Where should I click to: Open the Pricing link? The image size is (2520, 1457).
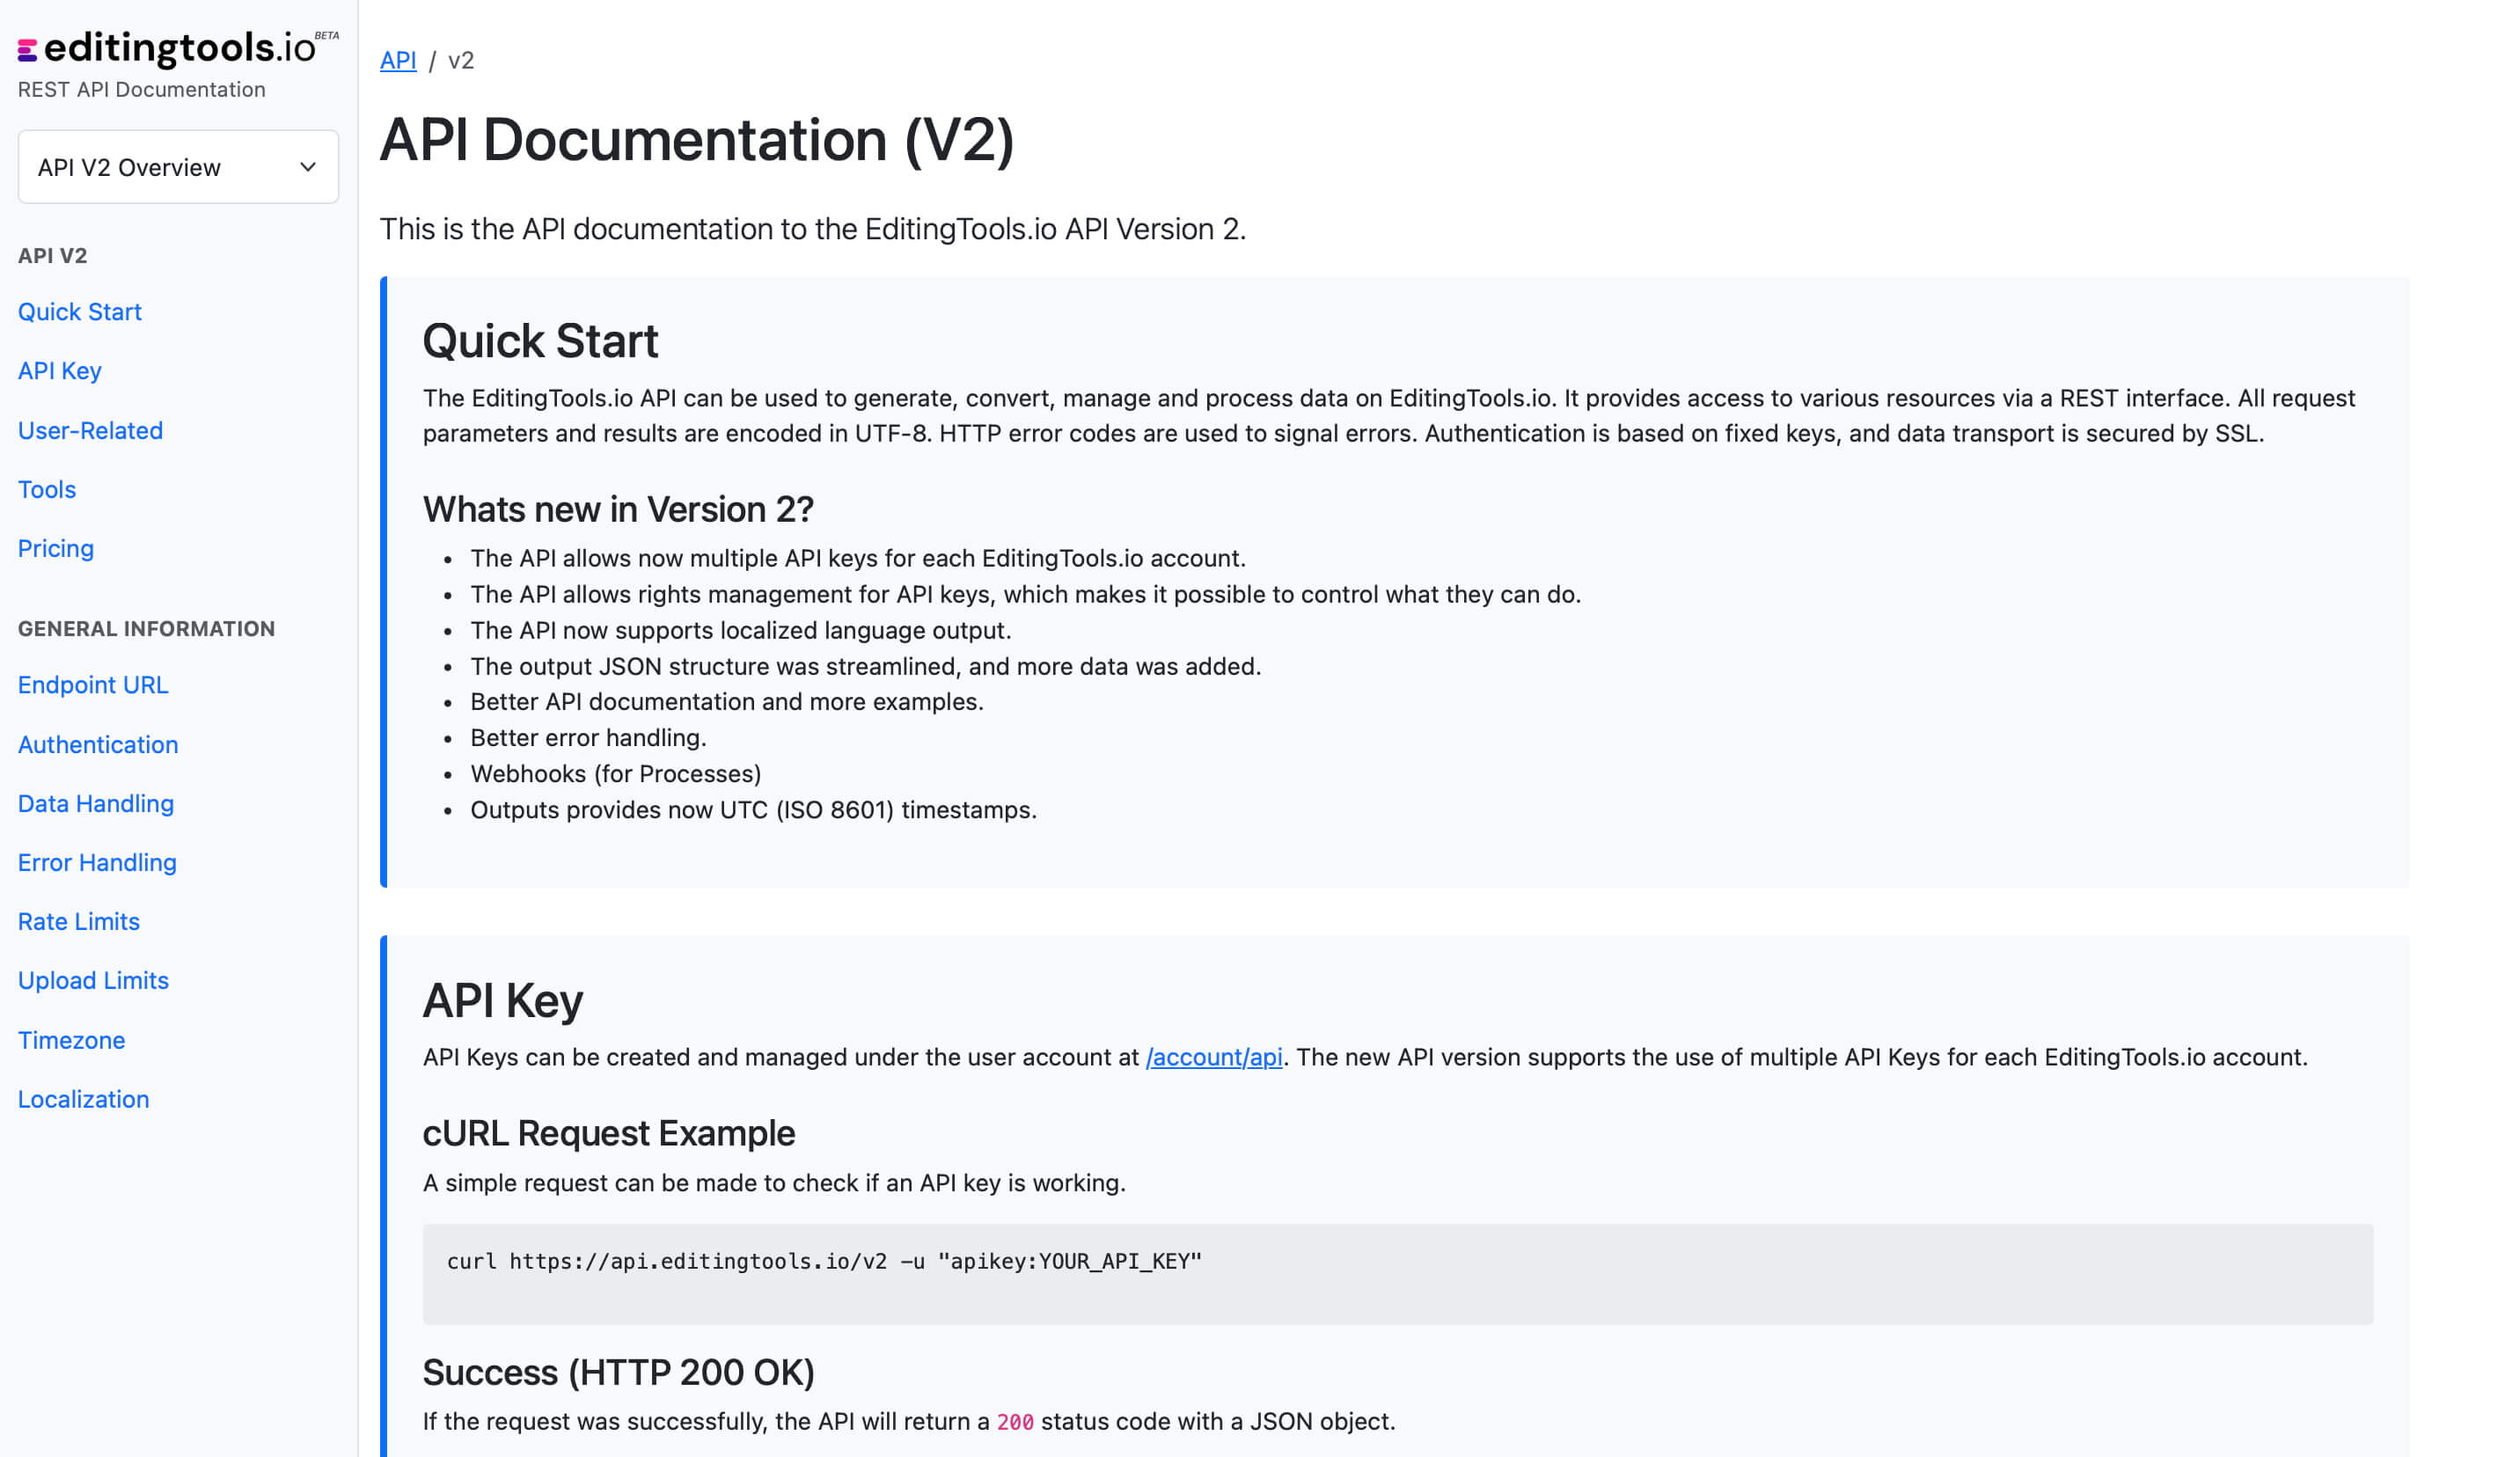pos(56,549)
